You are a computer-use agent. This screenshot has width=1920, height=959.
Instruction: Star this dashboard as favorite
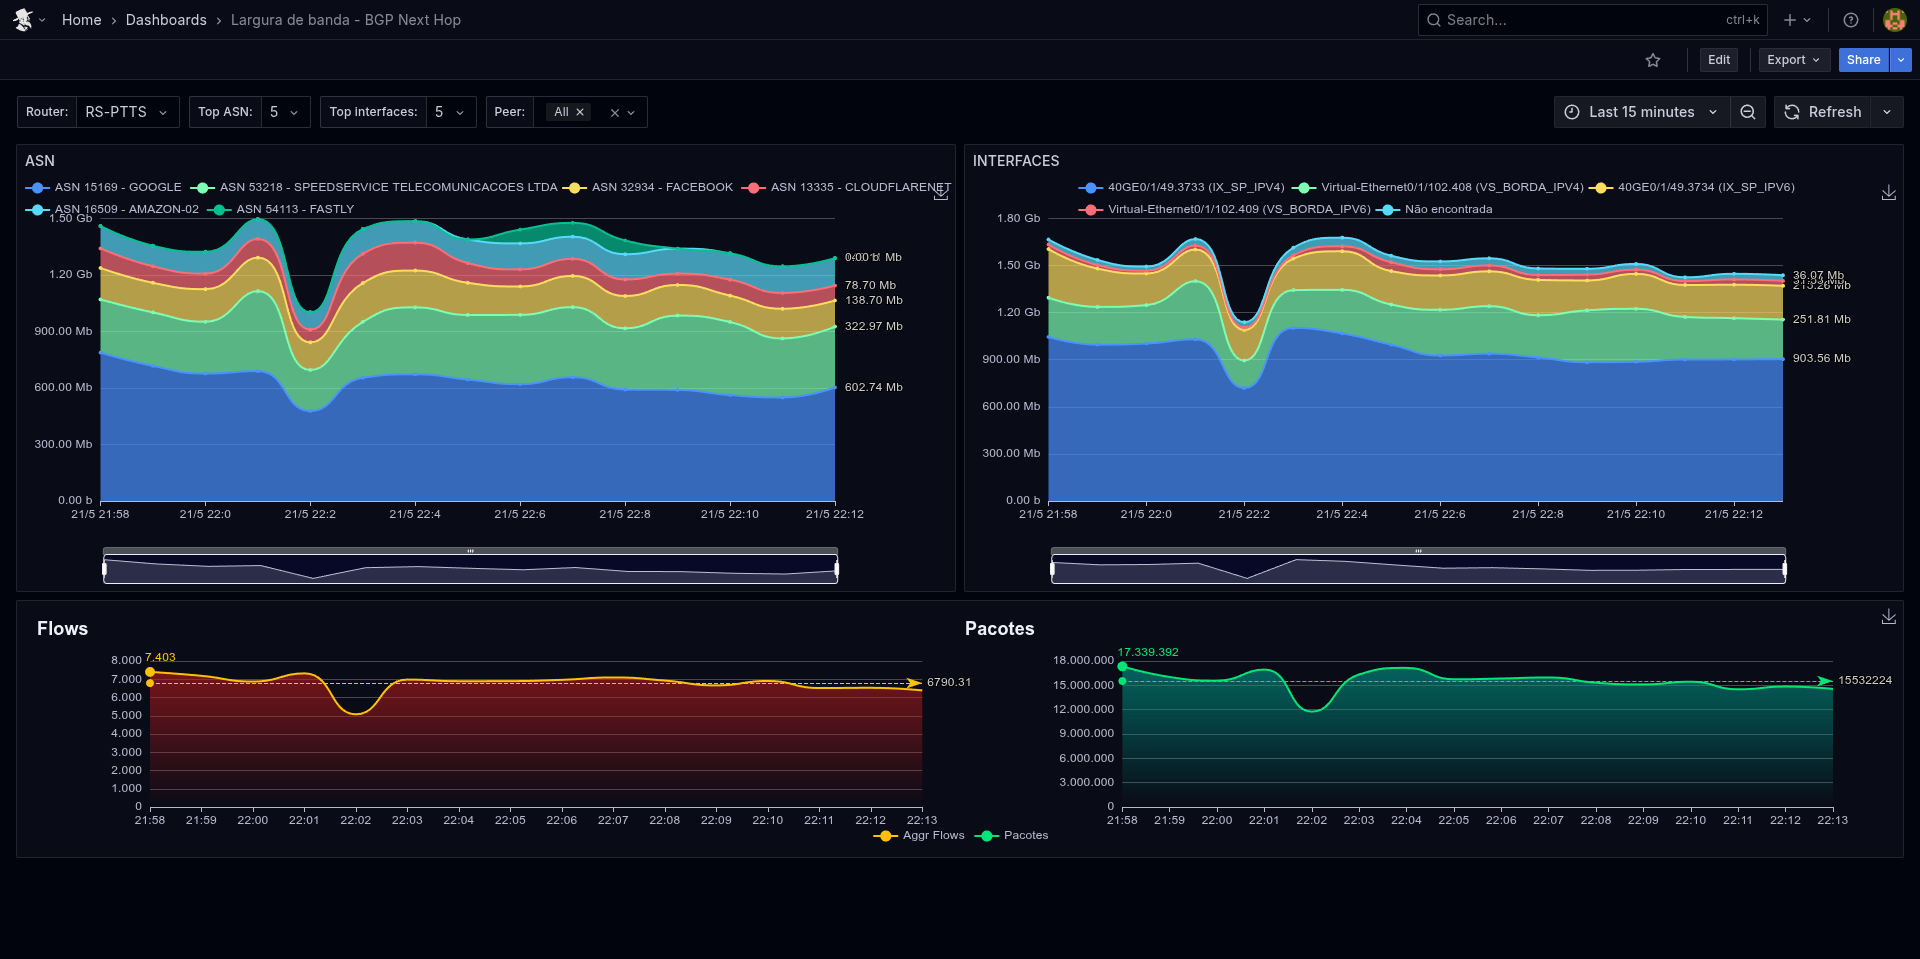pyautogui.click(x=1653, y=60)
